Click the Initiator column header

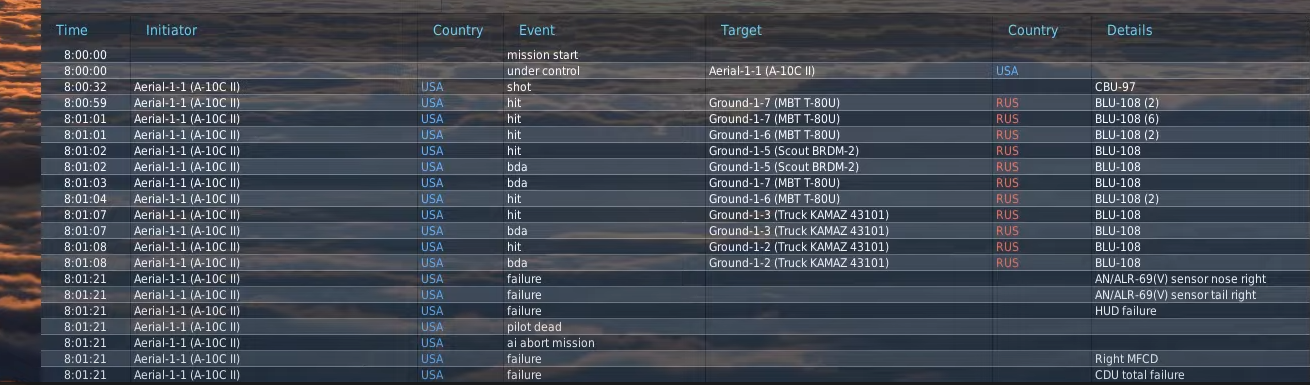tap(172, 30)
